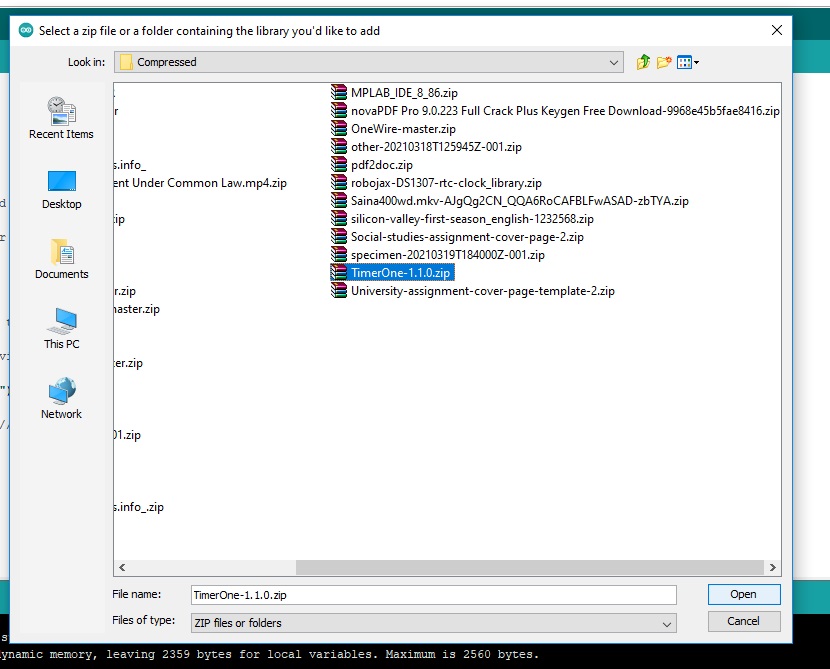Open Network in the sidebar
The width and height of the screenshot is (830, 669).
tap(61, 399)
